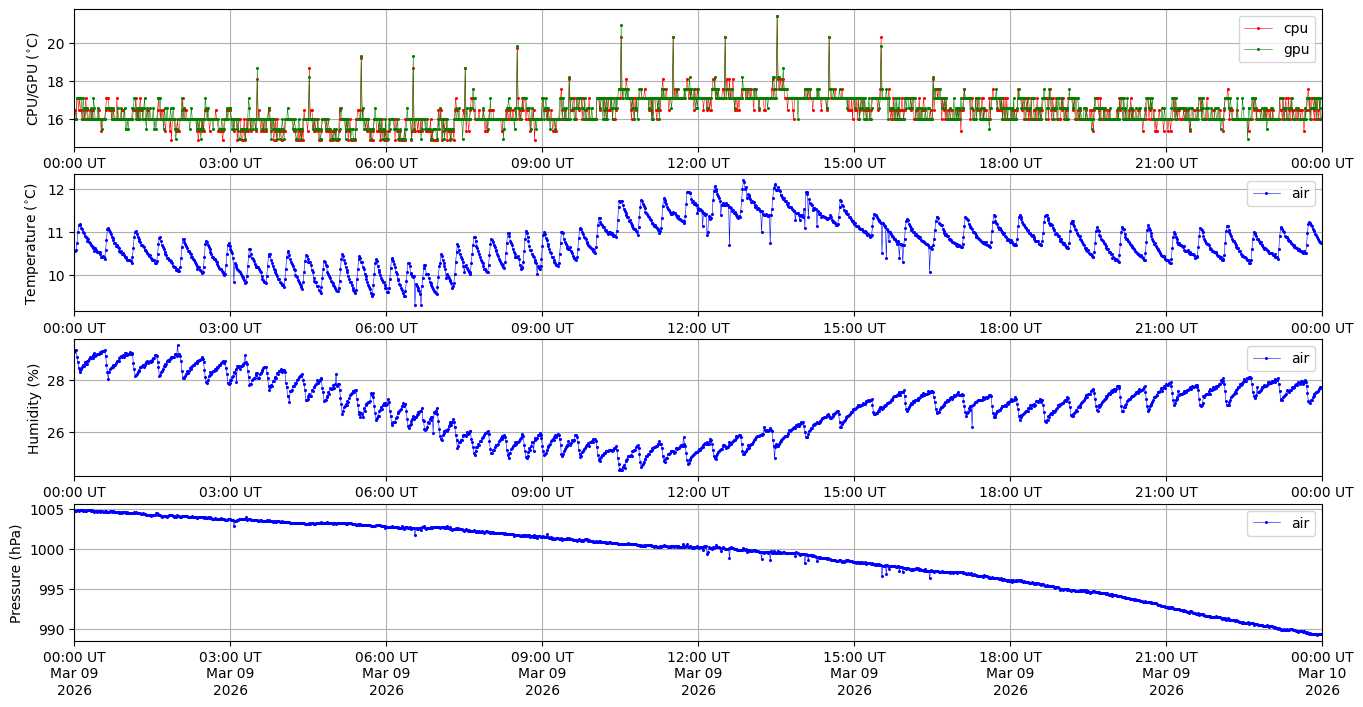Image resolution: width=1363 pixels, height=707 pixels.
Task: Click the 20 tick on the CPU/GPU axis
Action: 55,44
